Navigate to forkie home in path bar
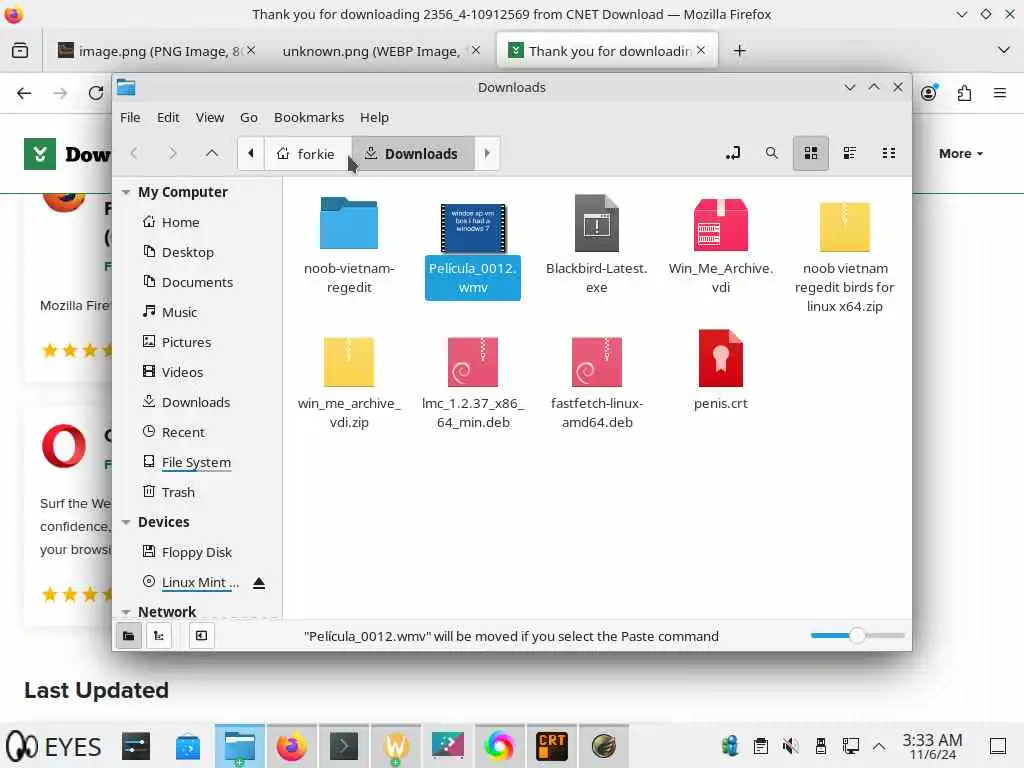1024x768 pixels. click(x=307, y=153)
